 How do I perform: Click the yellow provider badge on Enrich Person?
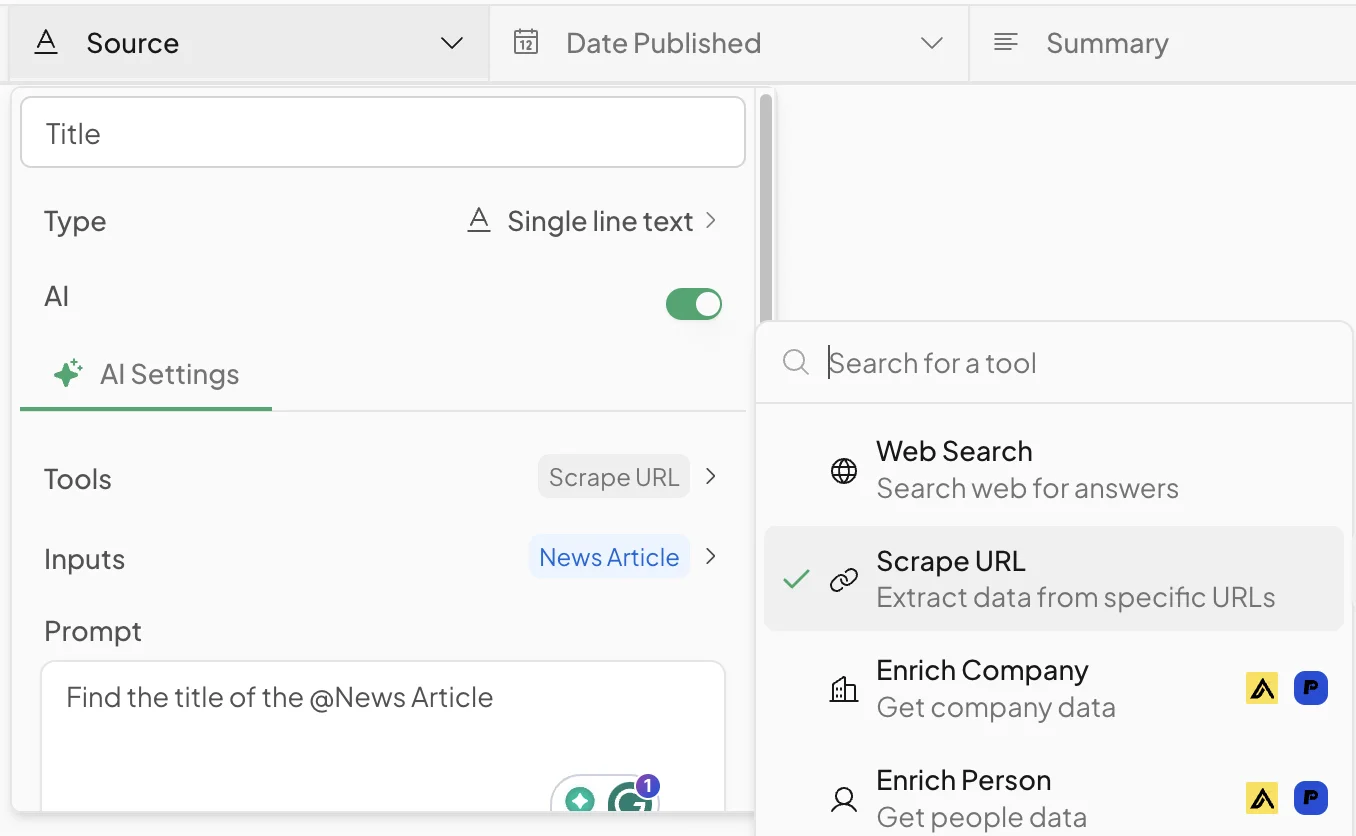1262,797
